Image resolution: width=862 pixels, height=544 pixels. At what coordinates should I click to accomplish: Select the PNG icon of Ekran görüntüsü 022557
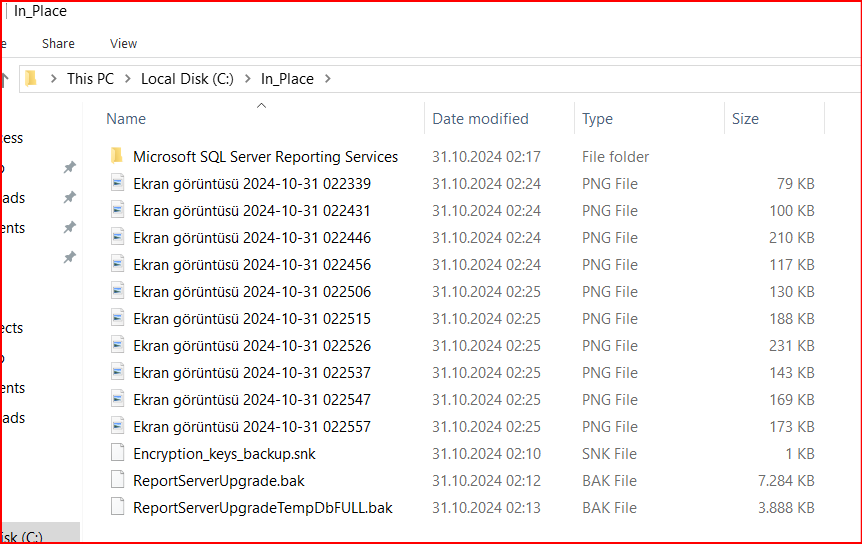click(118, 426)
